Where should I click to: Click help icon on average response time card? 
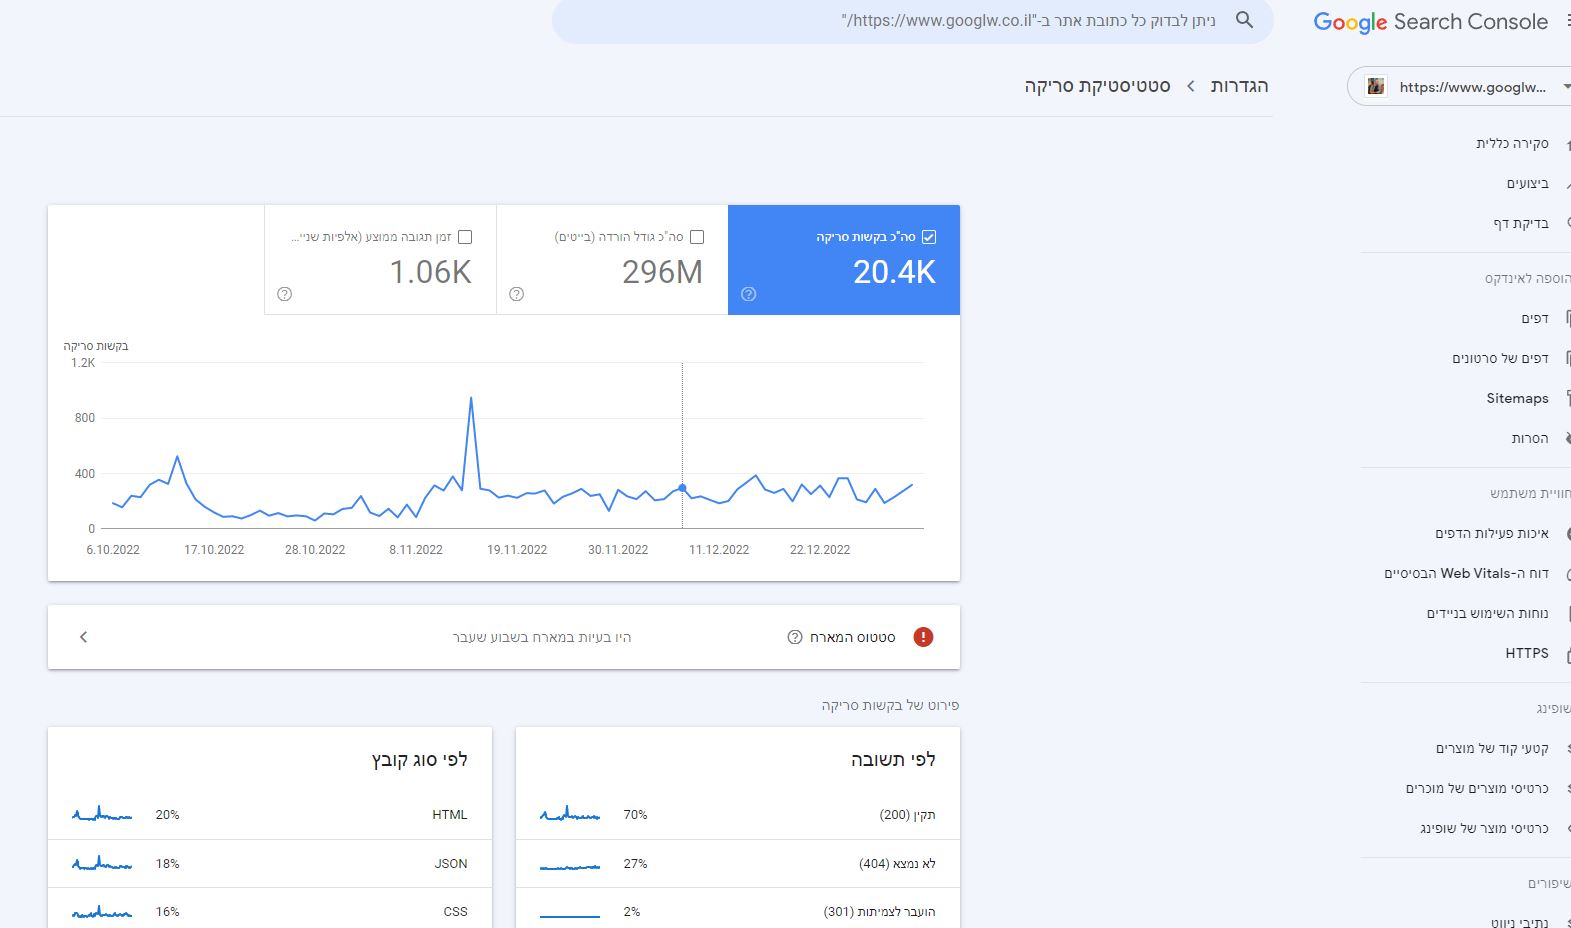(x=284, y=294)
